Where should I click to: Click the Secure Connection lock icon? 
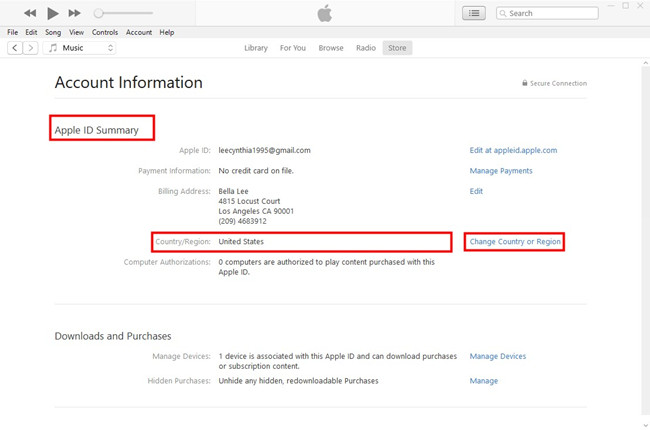click(524, 83)
